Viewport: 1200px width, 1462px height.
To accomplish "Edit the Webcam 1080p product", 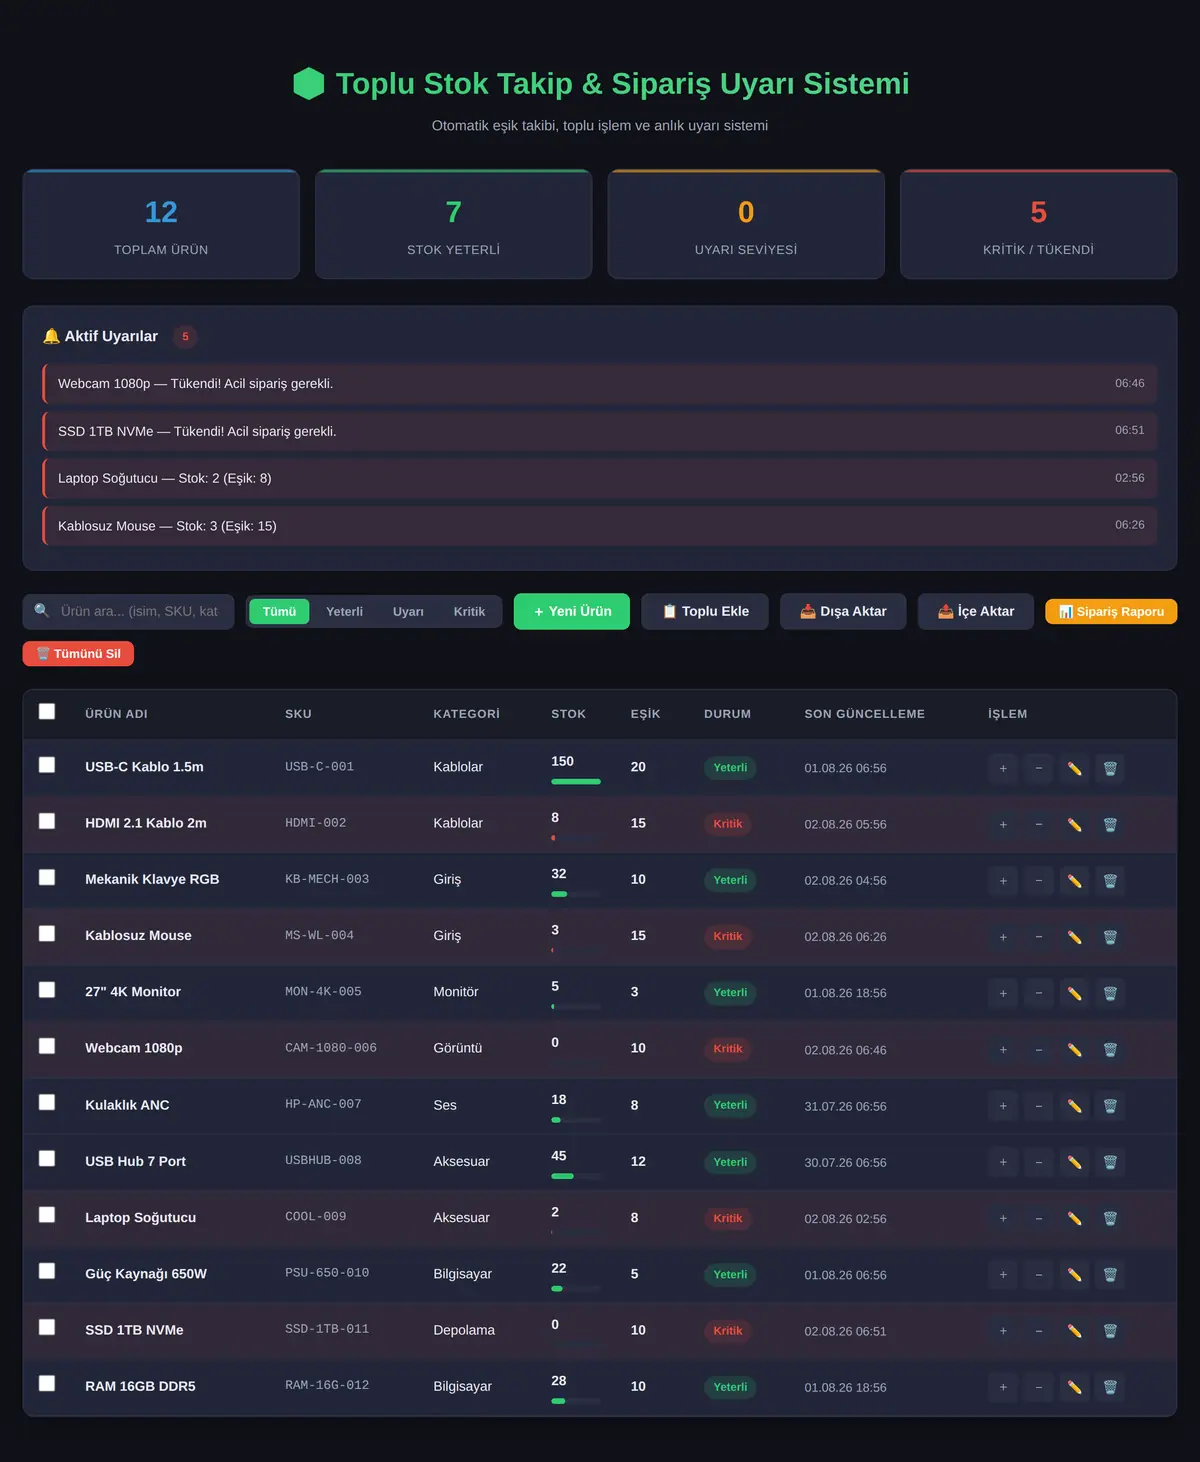I will coord(1074,1049).
